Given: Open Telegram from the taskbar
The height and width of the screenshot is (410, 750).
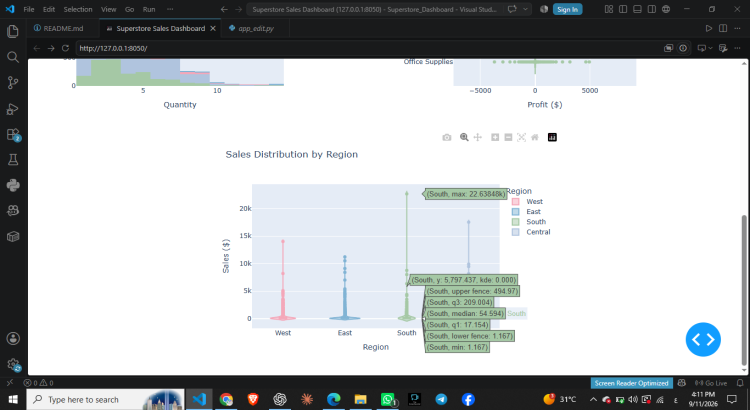Looking at the screenshot, I should (441, 399).
